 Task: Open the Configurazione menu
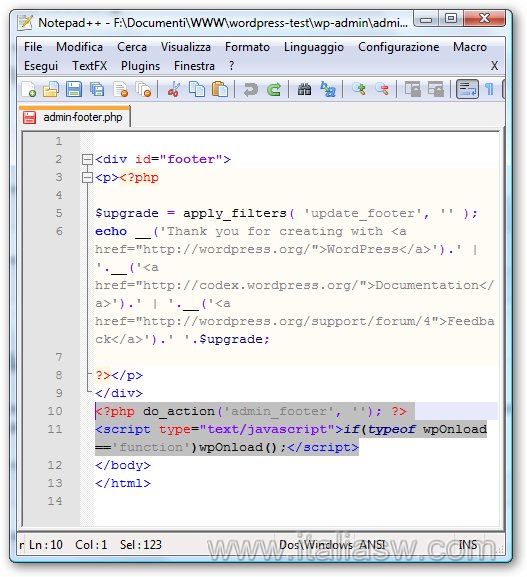[399, 47]
